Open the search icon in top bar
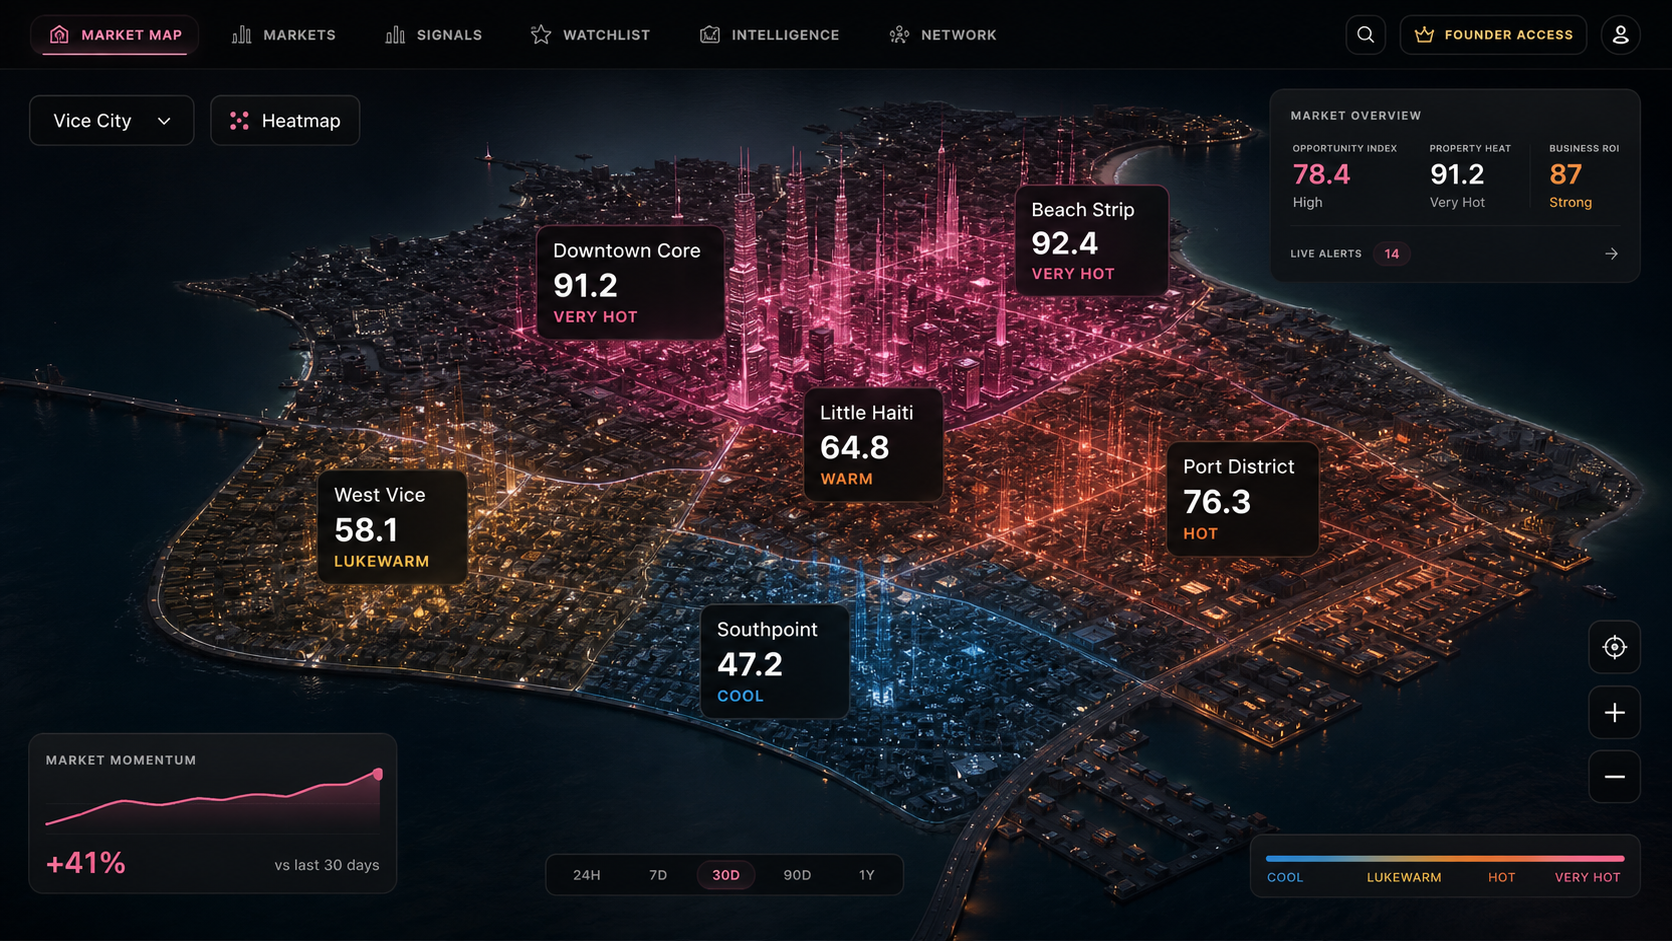The width and height of the screenshot is (1672, 941). tap(1365, 35)
